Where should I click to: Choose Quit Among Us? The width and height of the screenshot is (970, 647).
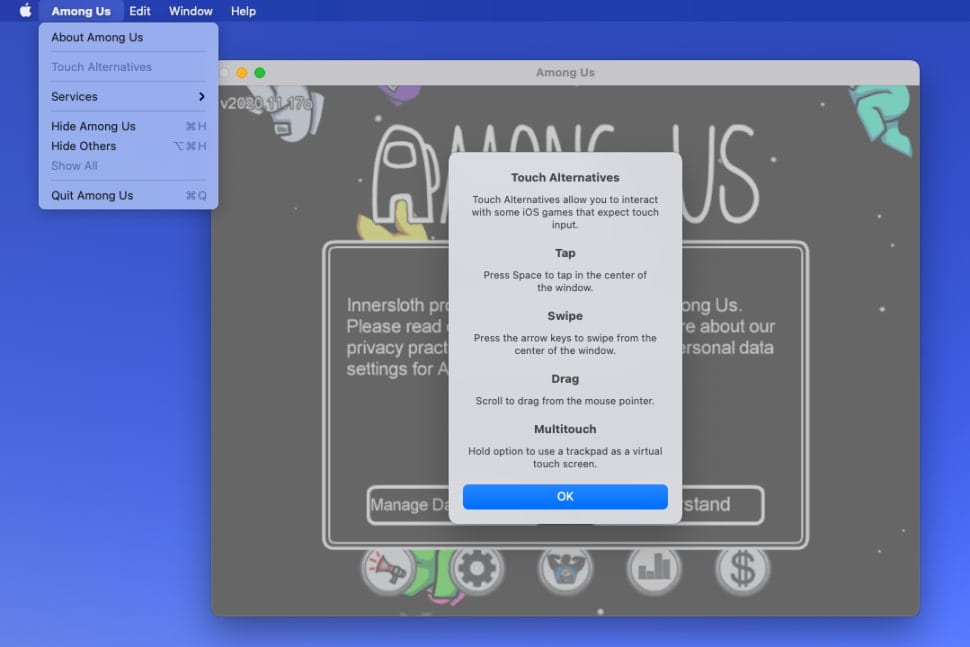point(128,195)
